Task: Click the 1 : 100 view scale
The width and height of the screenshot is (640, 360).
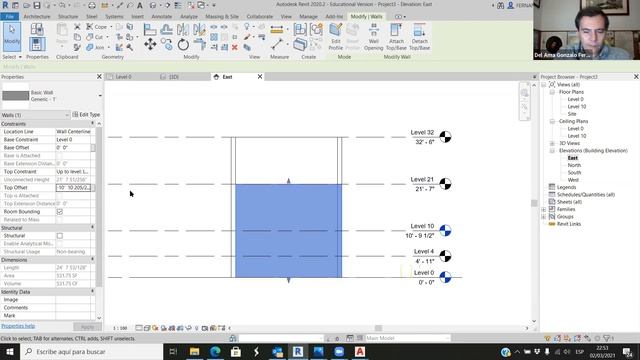Action: point(120,328)
